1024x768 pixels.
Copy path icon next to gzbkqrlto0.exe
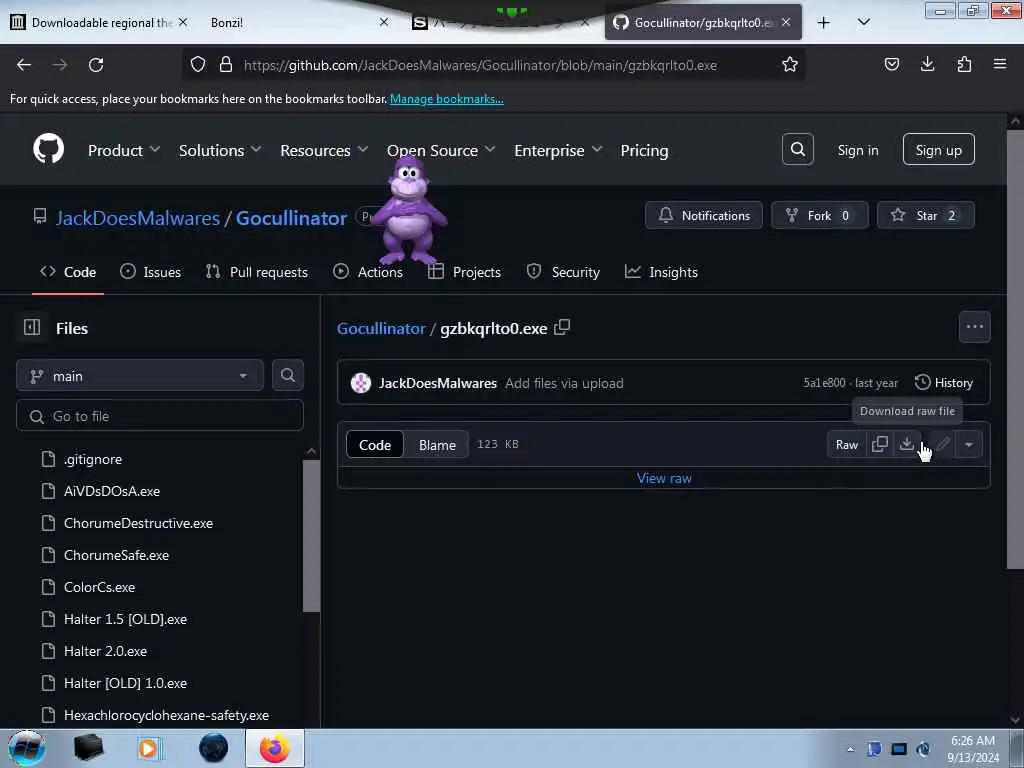pos(562,327)
